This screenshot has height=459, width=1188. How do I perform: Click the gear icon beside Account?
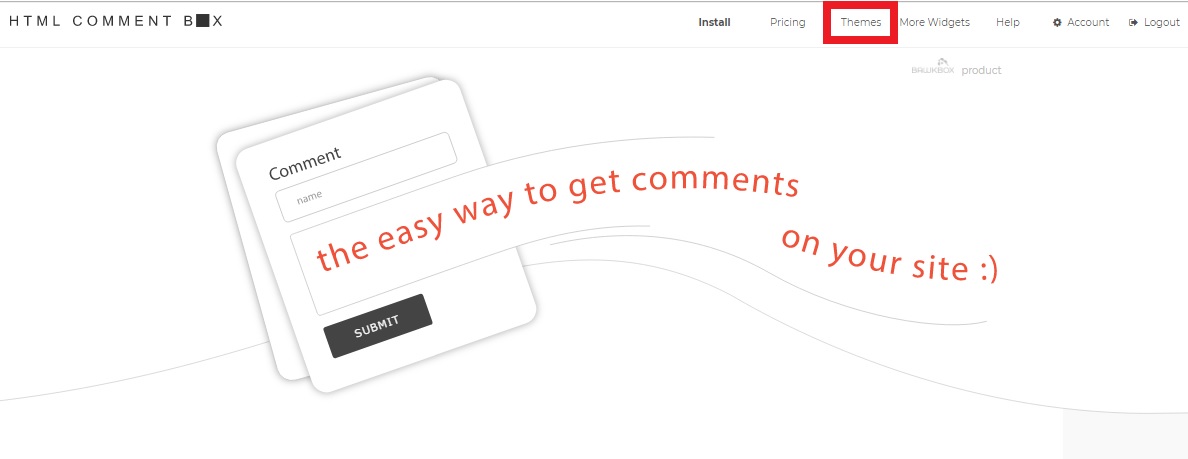[1057, 23]
